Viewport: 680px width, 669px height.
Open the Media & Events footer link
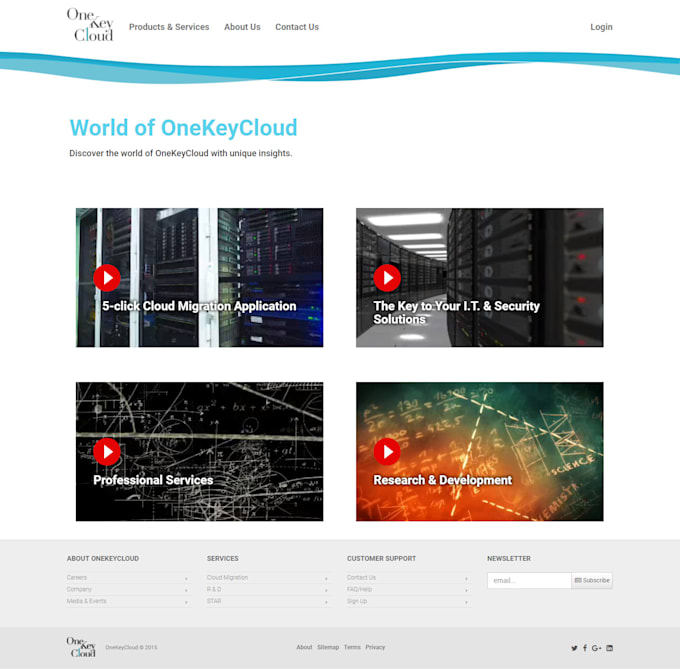tap(86, 601)
